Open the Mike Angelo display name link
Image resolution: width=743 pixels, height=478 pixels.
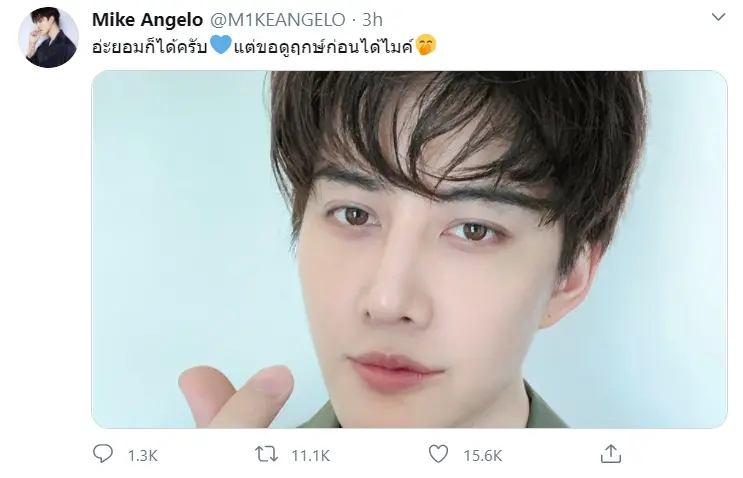tap(147, 20)
